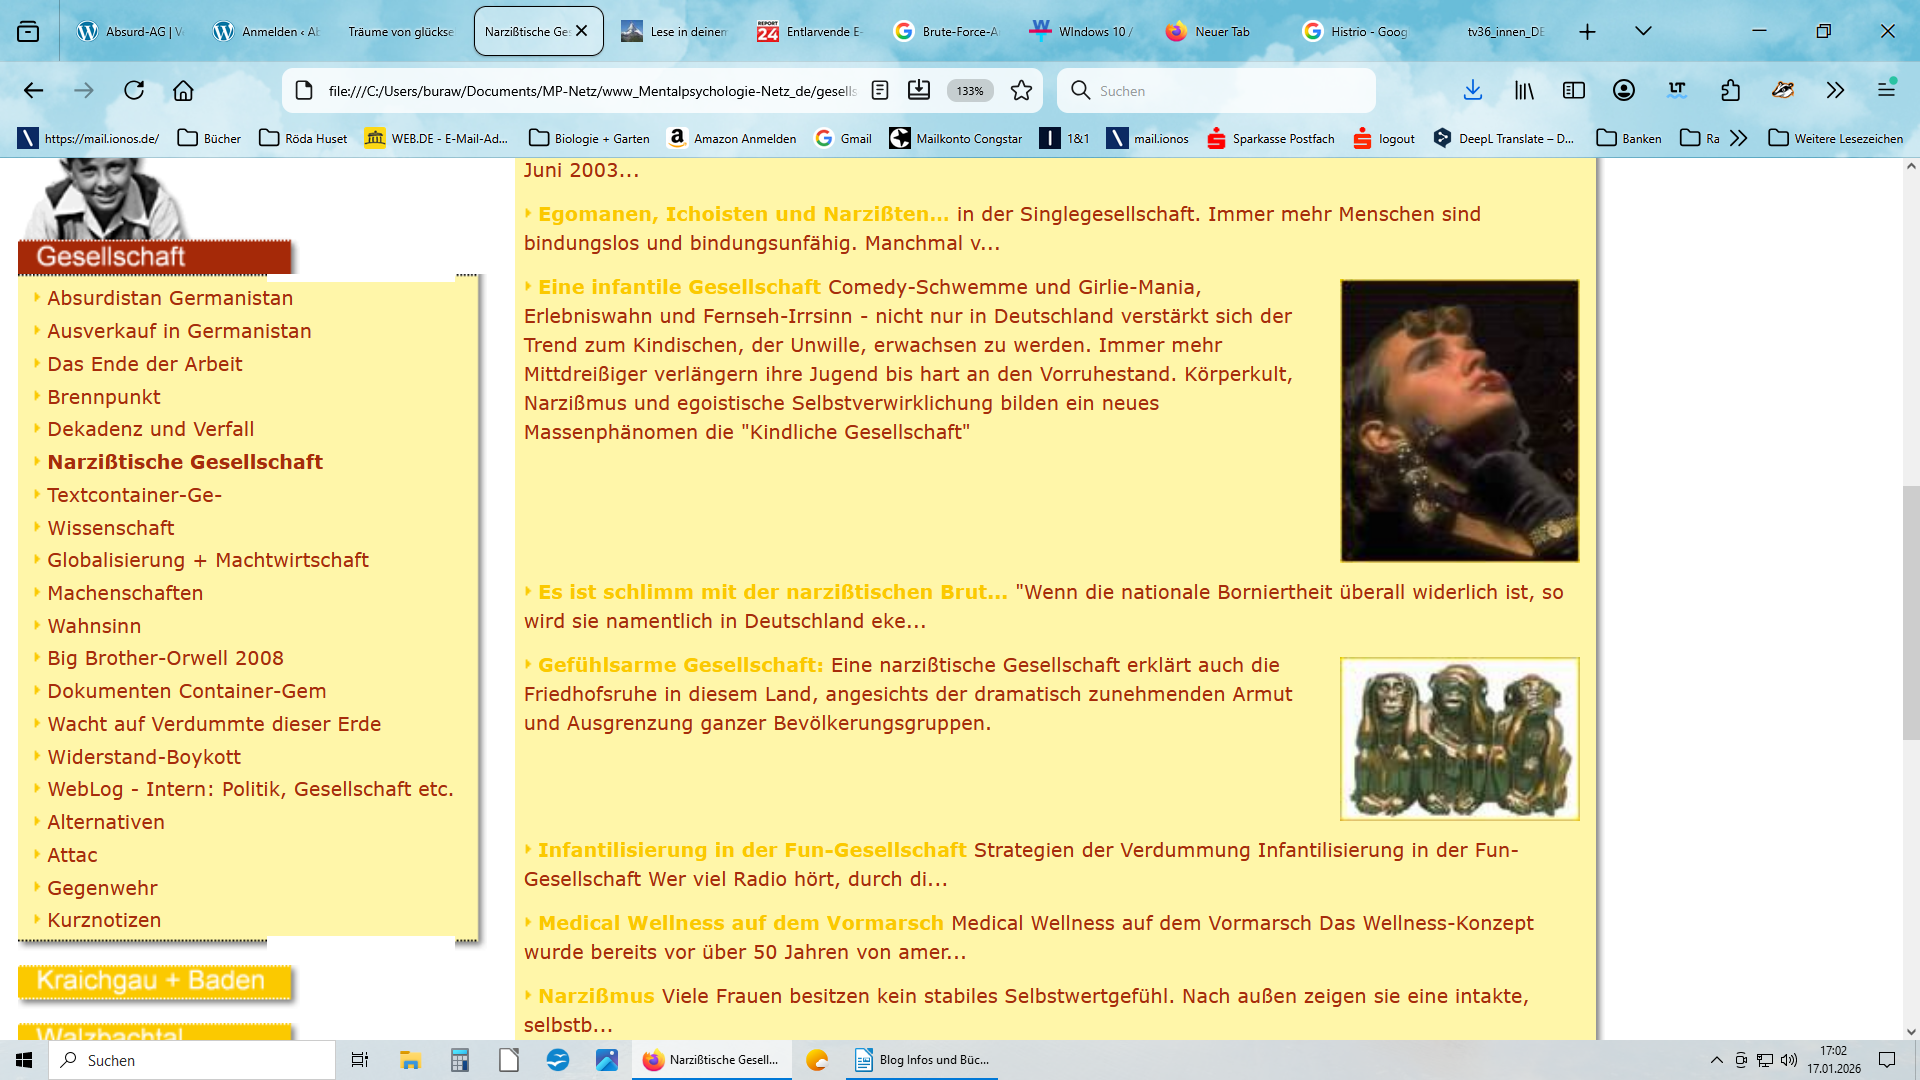Open the Firefox hamburger application menu
Image resolution: width=1920 pixels, height=1080 pixels.
1886,91
